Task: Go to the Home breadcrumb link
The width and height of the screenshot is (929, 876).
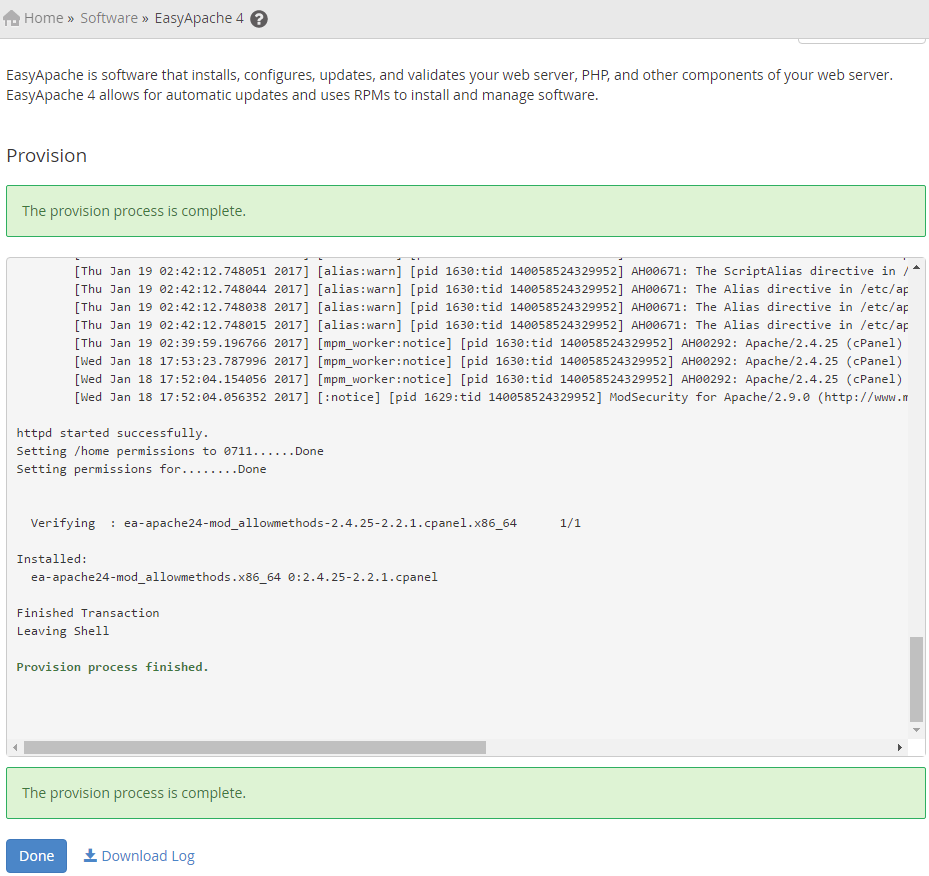Action: pos(43,18)
